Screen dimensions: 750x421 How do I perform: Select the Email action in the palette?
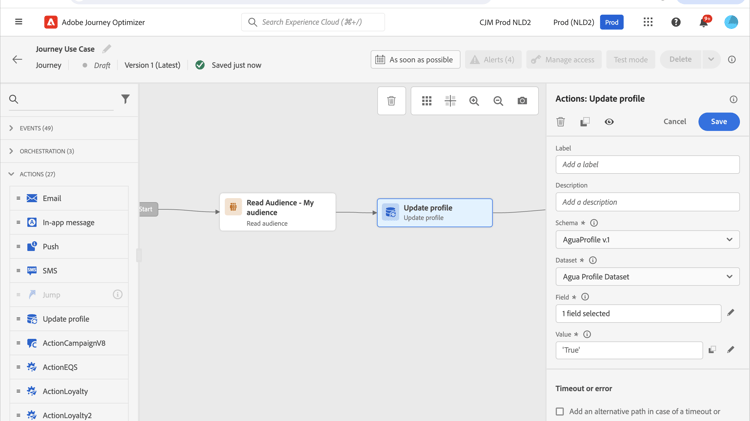(51, 198)
